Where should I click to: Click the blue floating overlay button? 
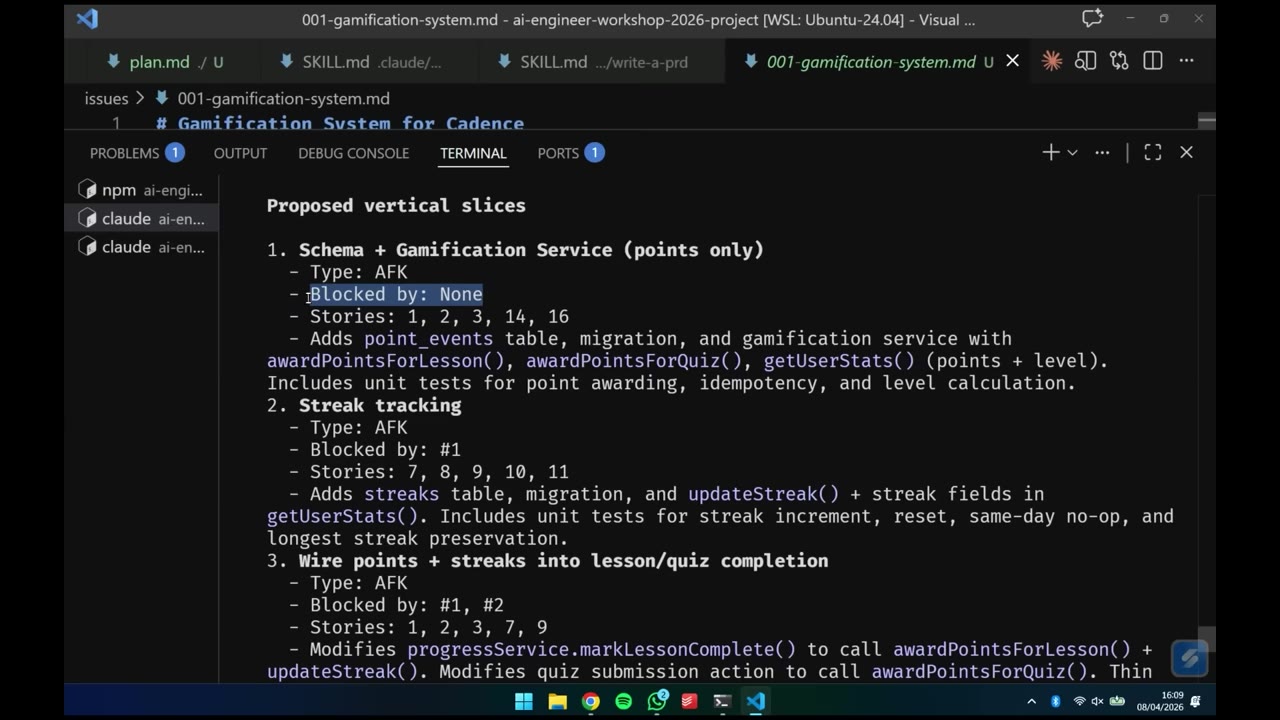pos(1189,658)
